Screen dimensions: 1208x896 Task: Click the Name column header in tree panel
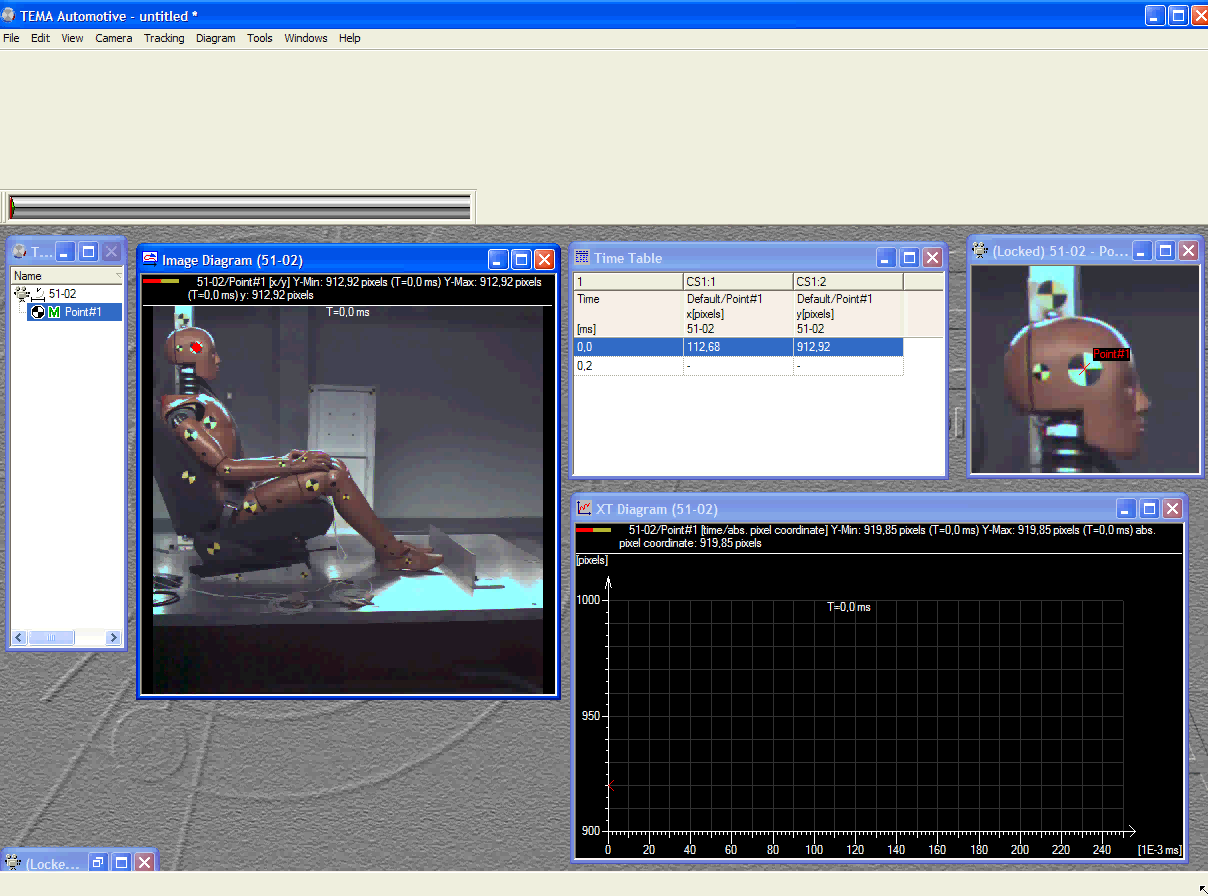[x=66, y=276]
